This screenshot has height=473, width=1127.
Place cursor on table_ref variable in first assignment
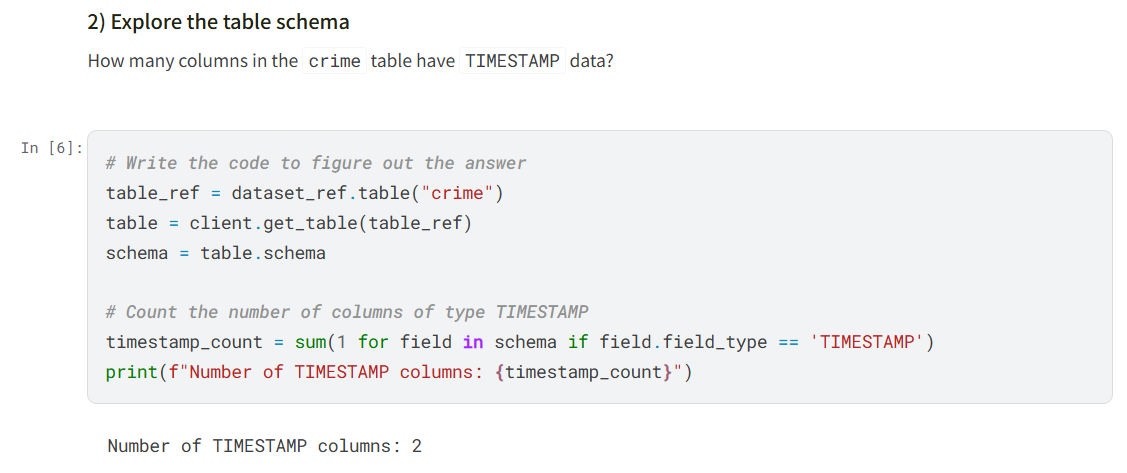(x=153, y=193)
